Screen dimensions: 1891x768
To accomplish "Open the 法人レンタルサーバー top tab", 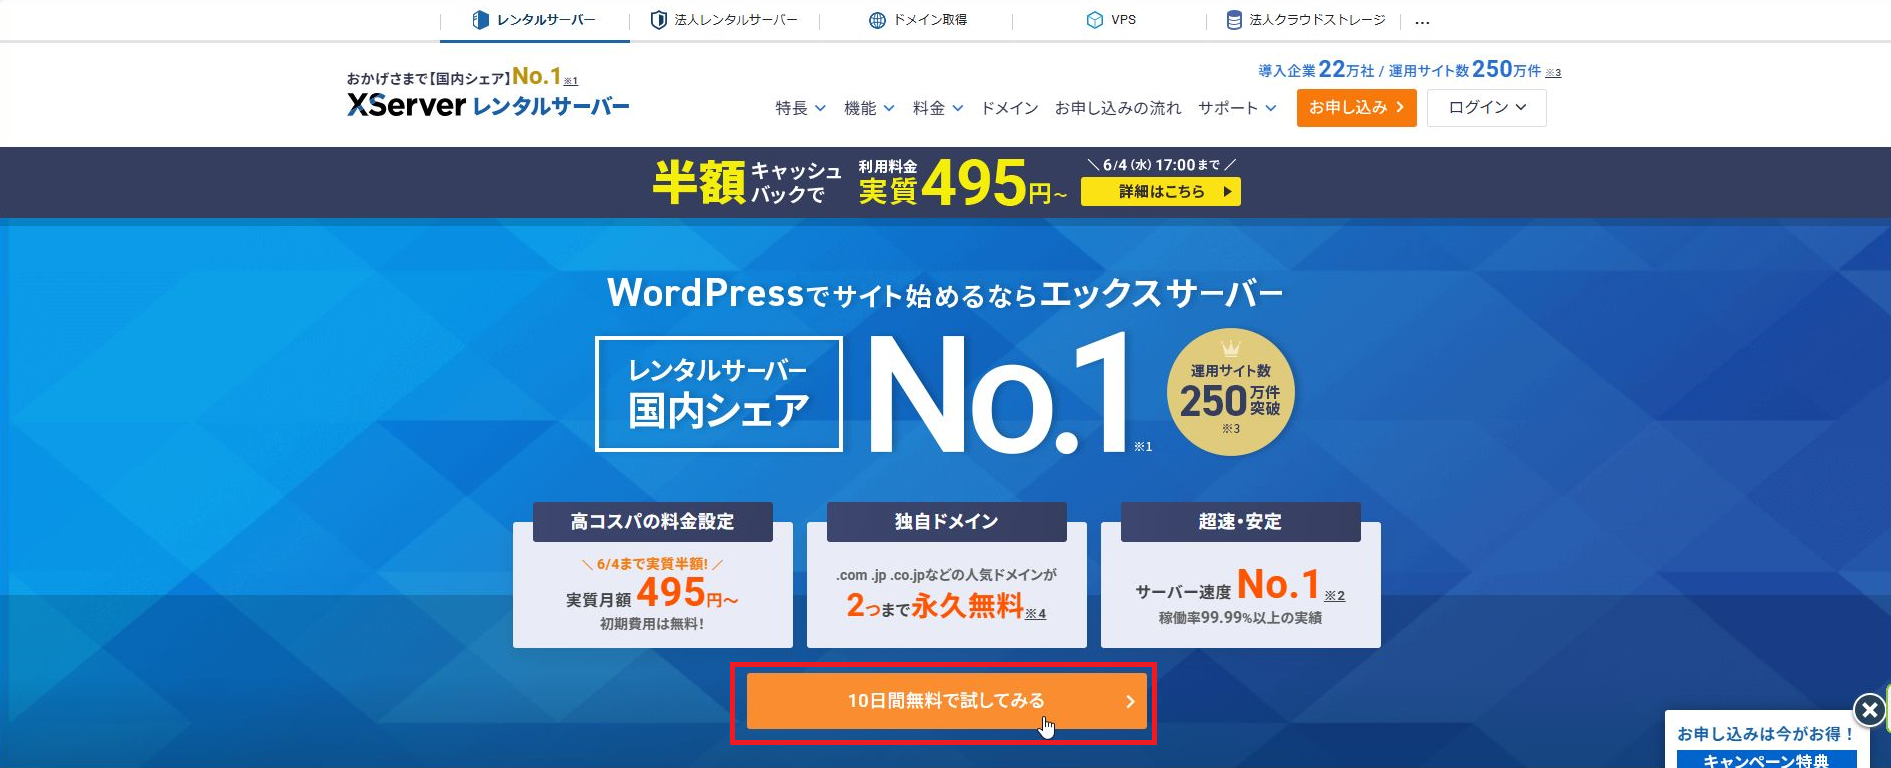I will pos(724,20).
